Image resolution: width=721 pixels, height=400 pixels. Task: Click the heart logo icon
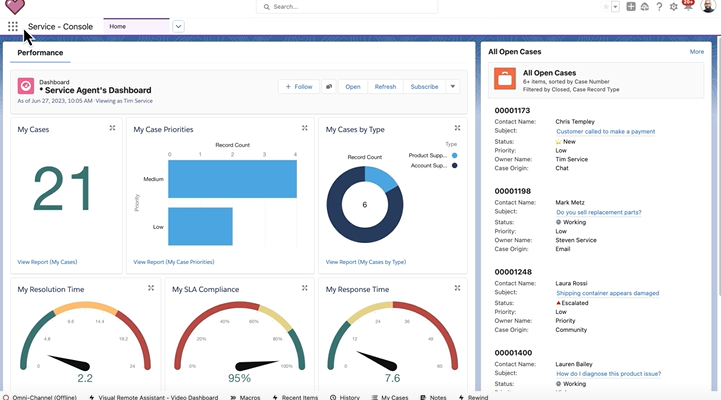click(x=15, y=6)
